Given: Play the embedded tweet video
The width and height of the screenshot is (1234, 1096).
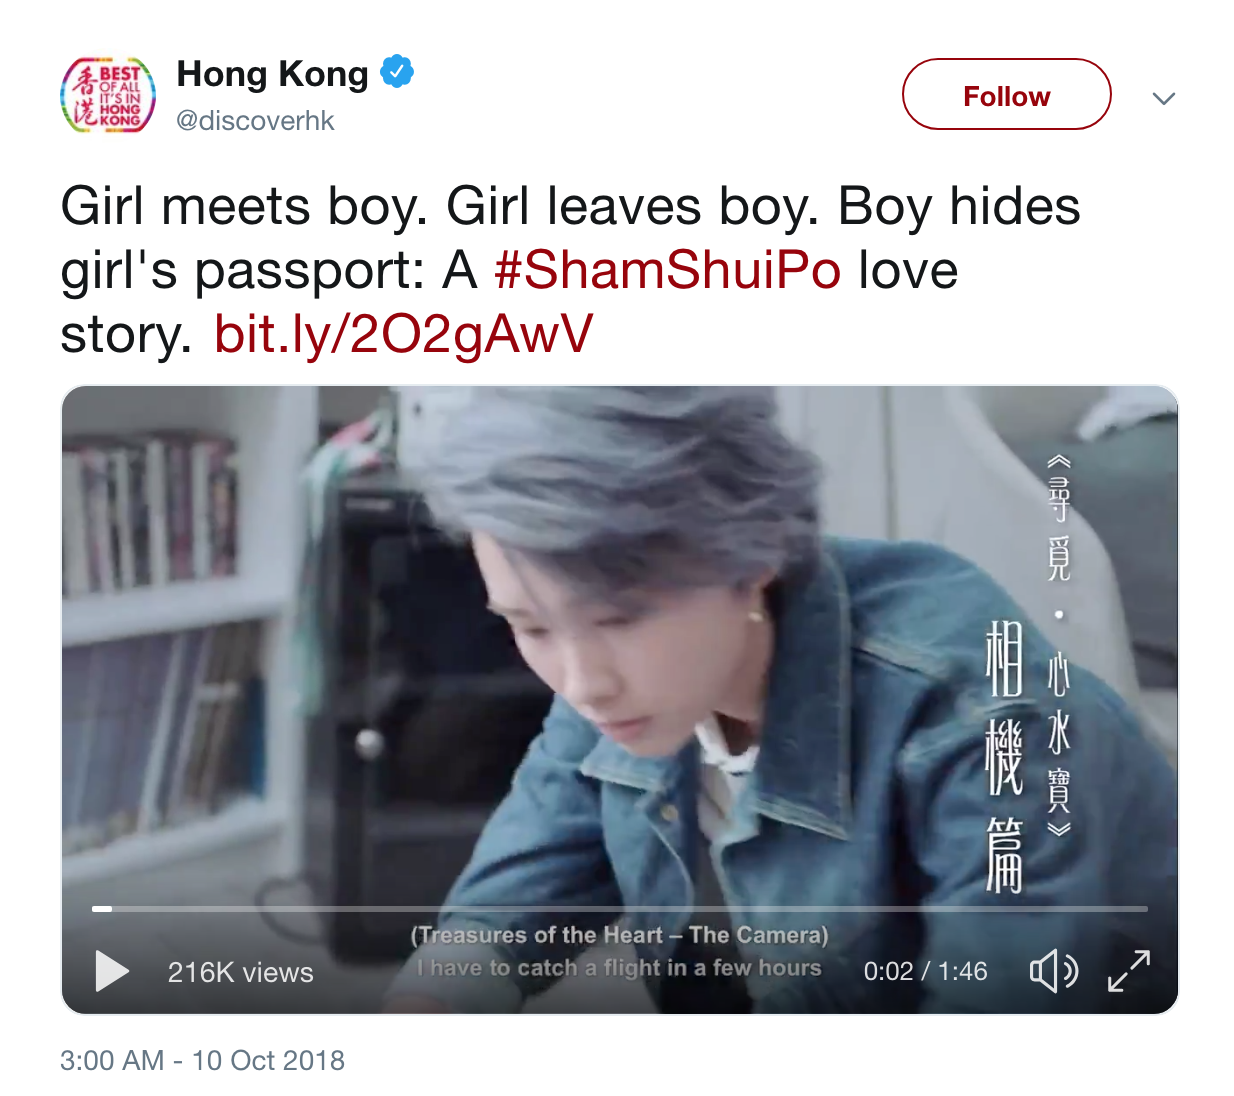Looking at the screenshot, I should pyautogui.click(x=112, y=971).
